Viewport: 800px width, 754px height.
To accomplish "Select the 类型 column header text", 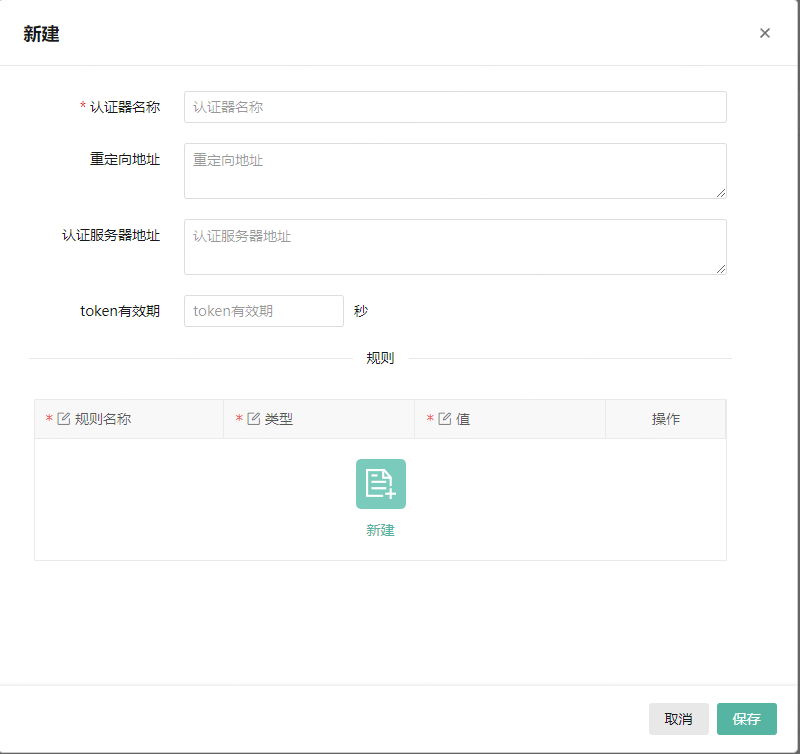I will (279, 419).
